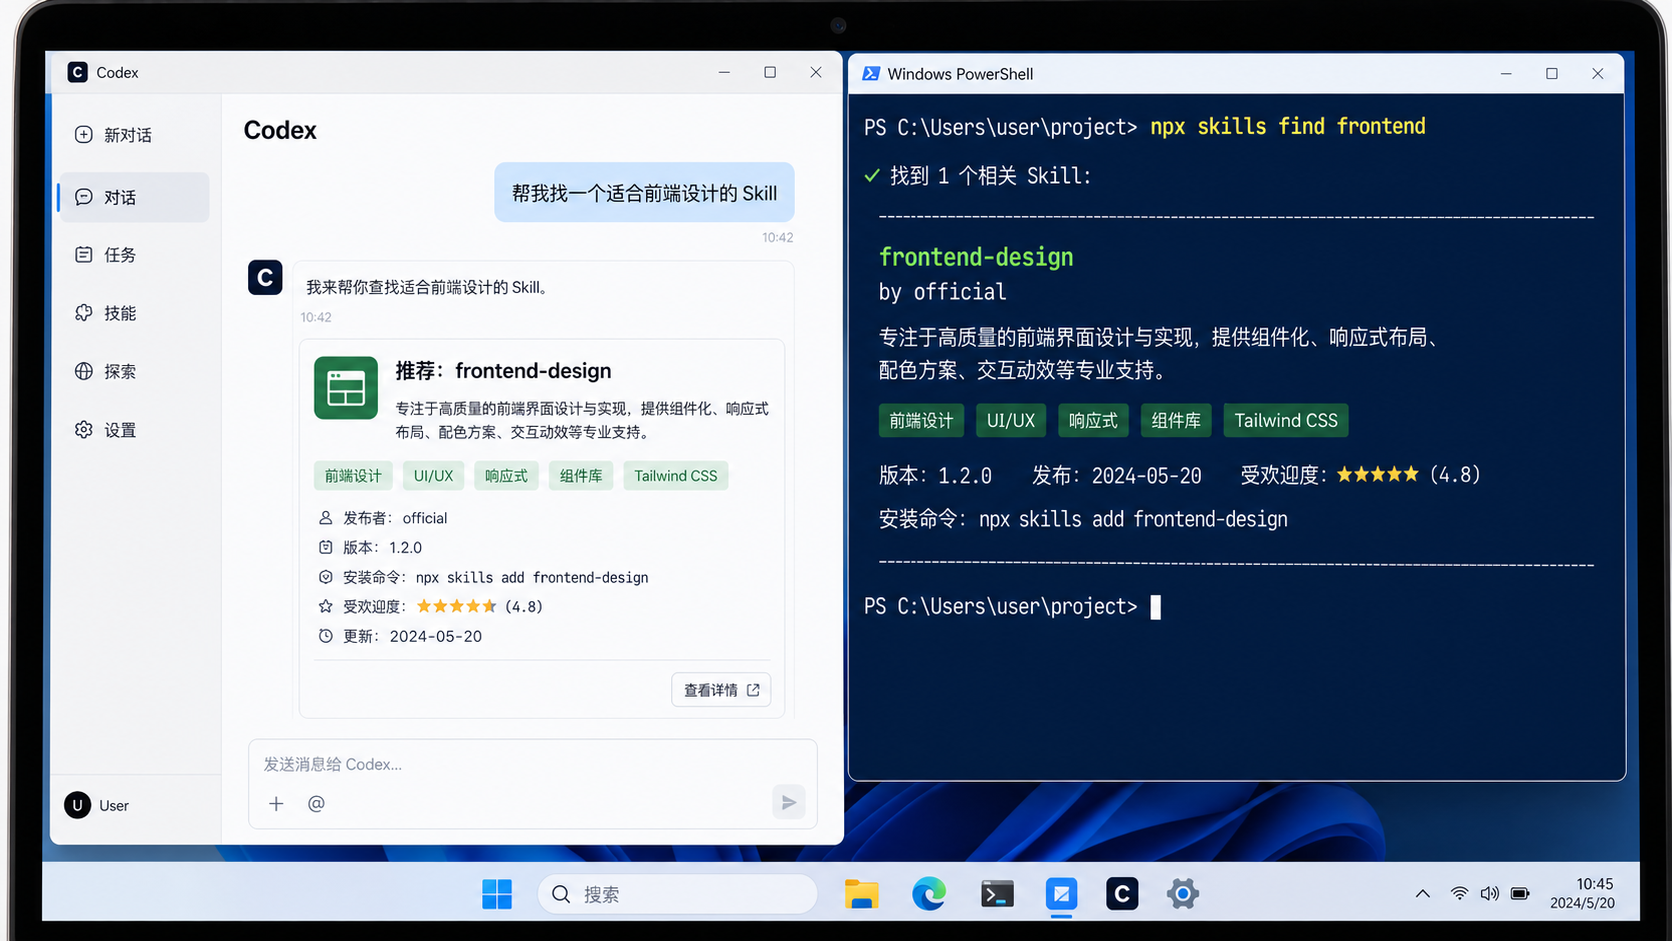The height and width of the screenshot is (941, 1672).
Task: Open File Explorer from taskbar
Action: coord(861,894)
